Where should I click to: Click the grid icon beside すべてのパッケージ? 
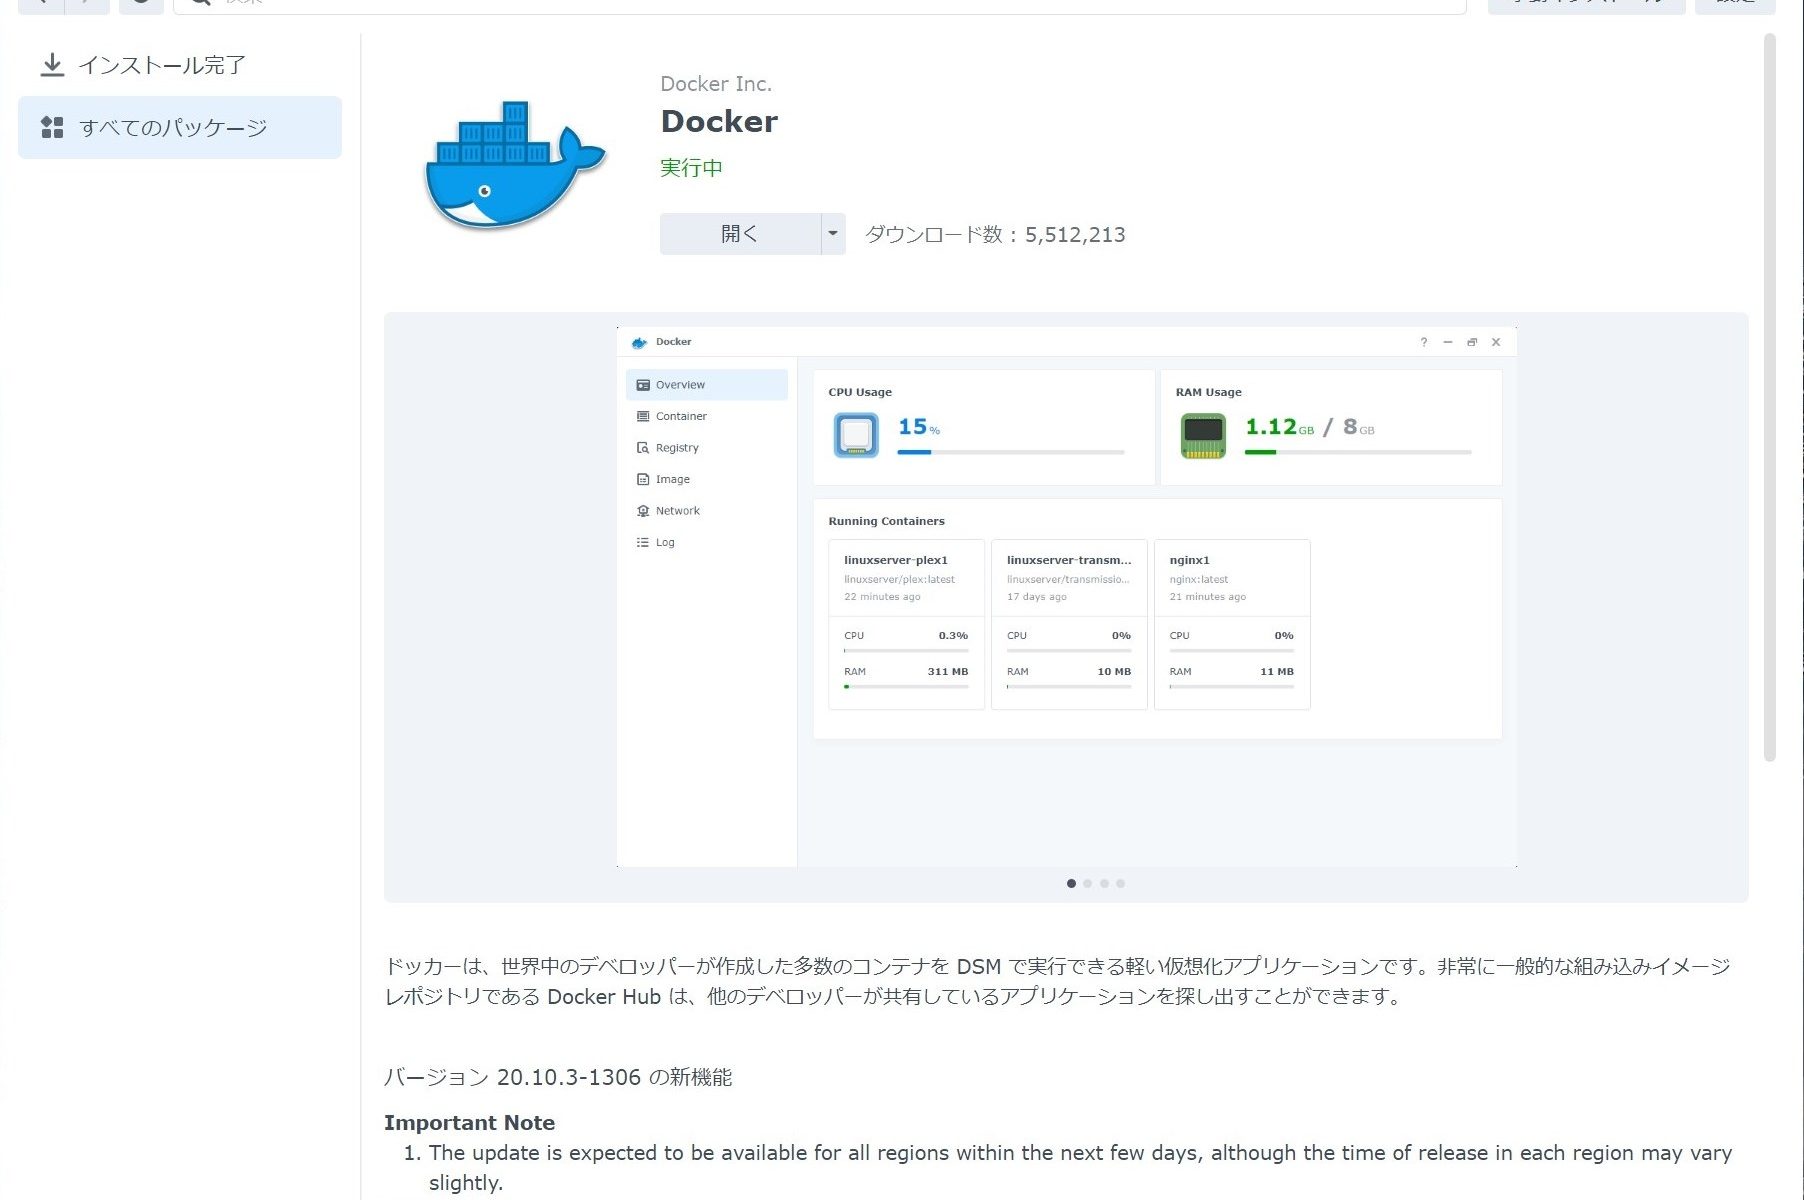coord(52,128)
